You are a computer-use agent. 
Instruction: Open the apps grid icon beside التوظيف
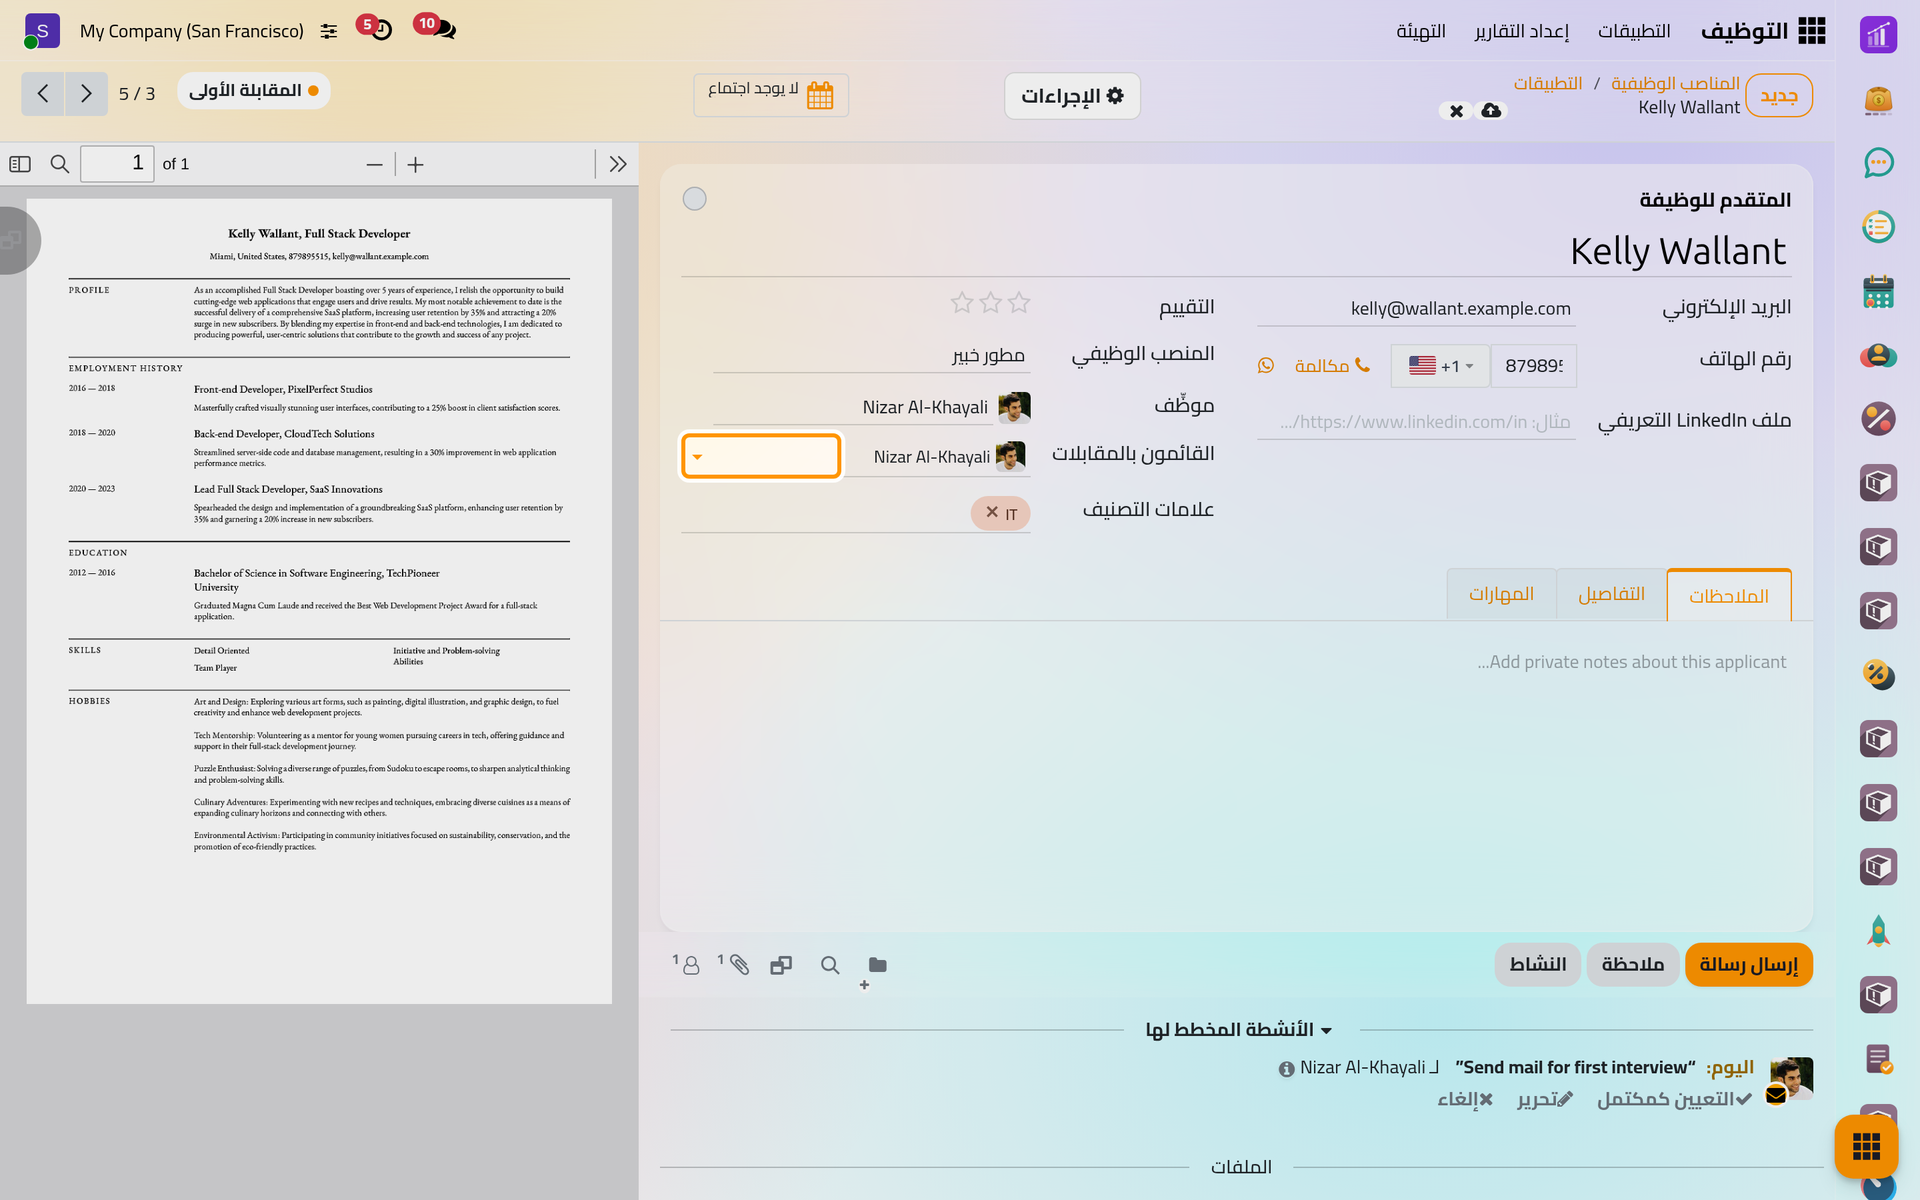[1811, 31]
